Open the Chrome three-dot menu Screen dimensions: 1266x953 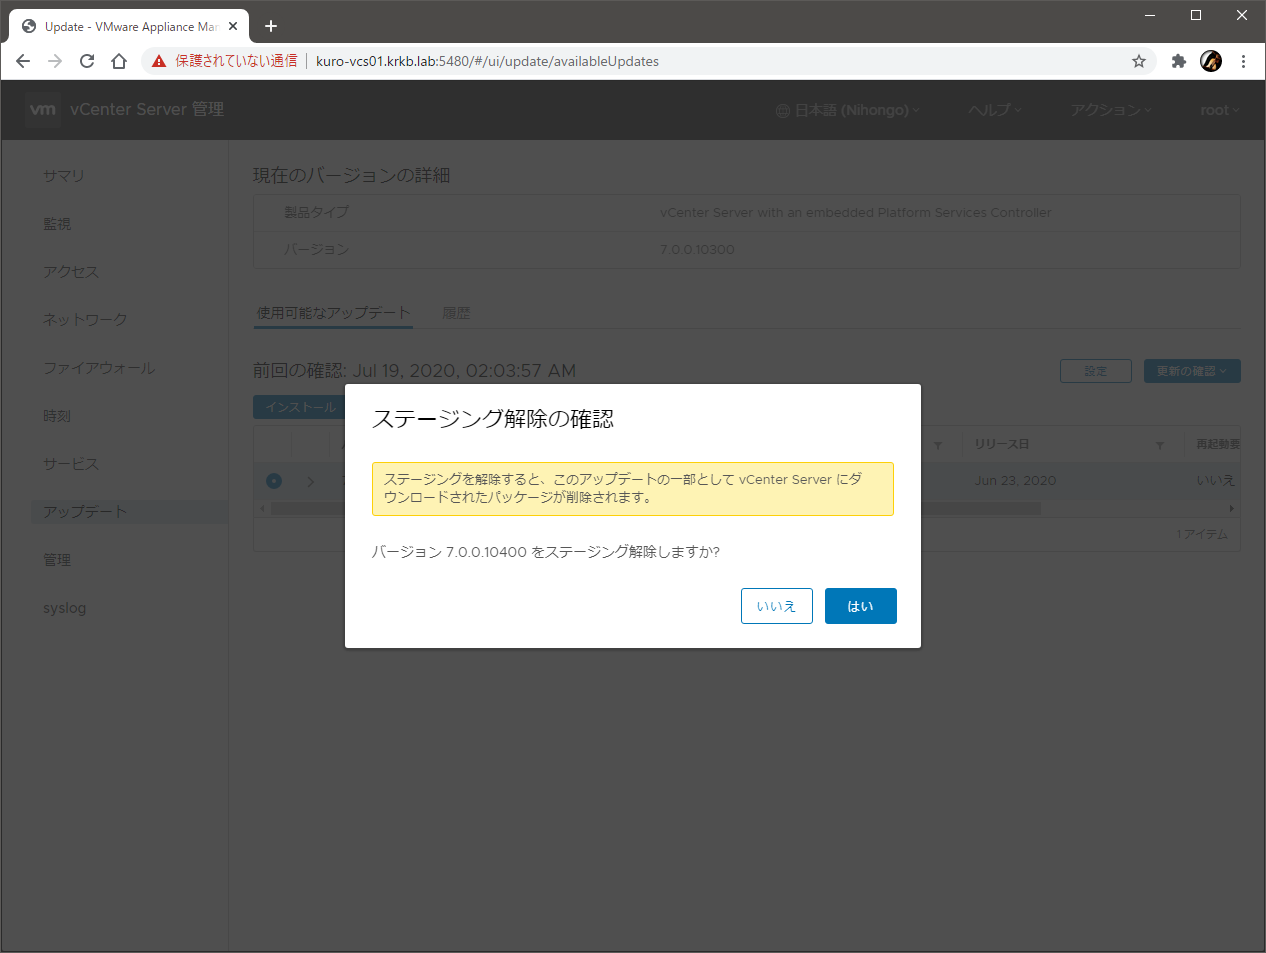pos(1243,61)
